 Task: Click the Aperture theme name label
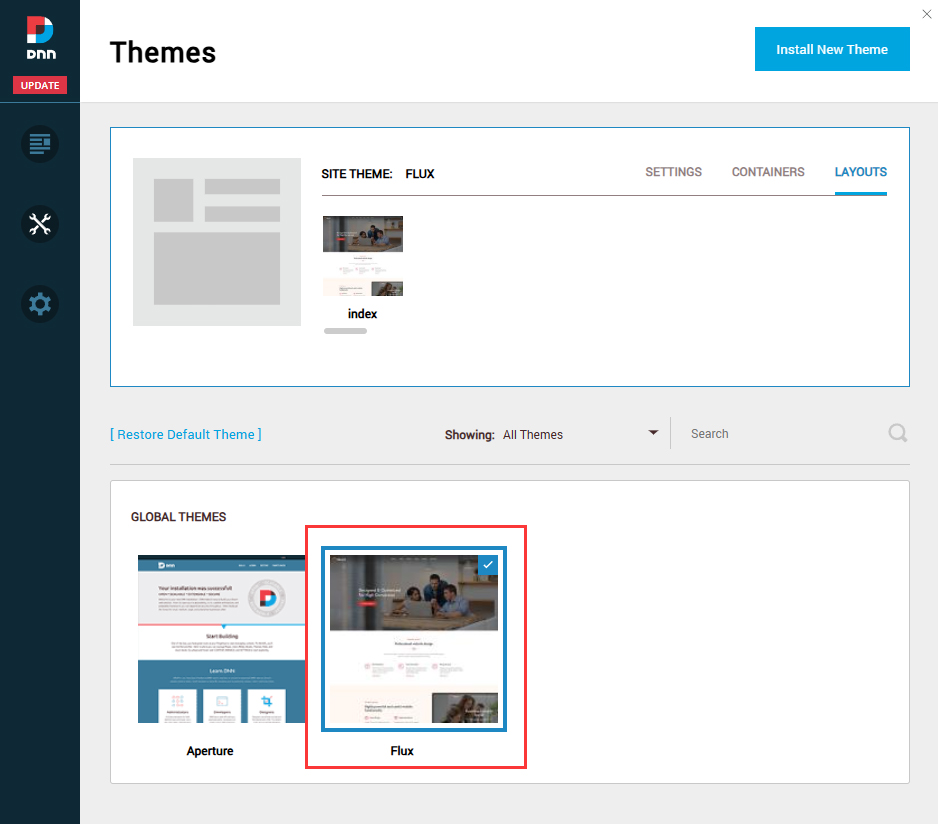210,751
